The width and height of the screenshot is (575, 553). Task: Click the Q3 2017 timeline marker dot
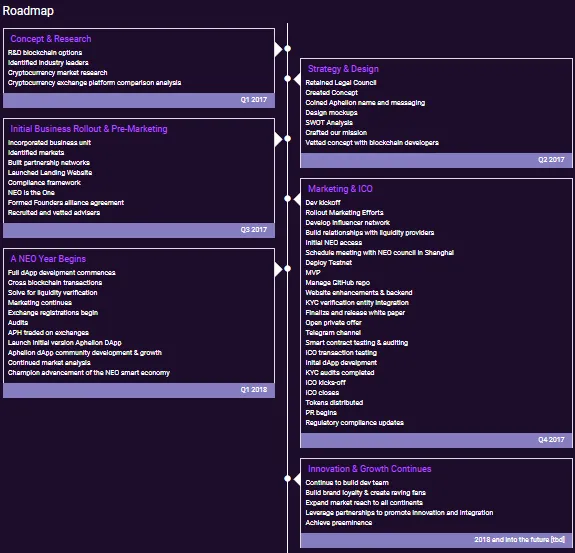point(288,139)
